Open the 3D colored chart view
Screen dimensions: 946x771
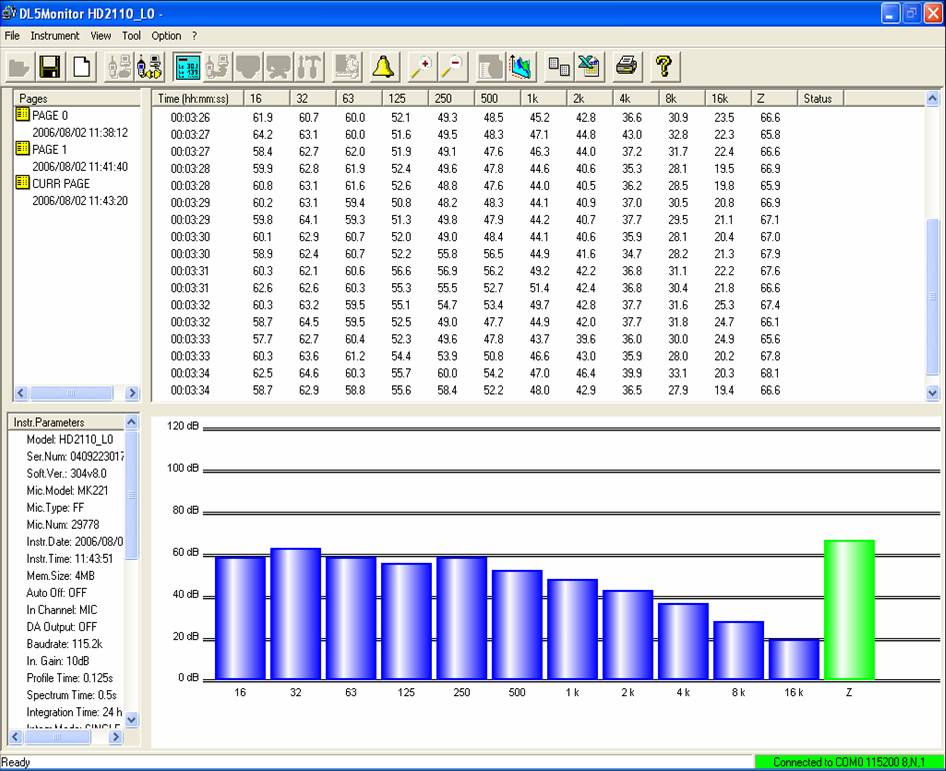click(x=521, y=66)
